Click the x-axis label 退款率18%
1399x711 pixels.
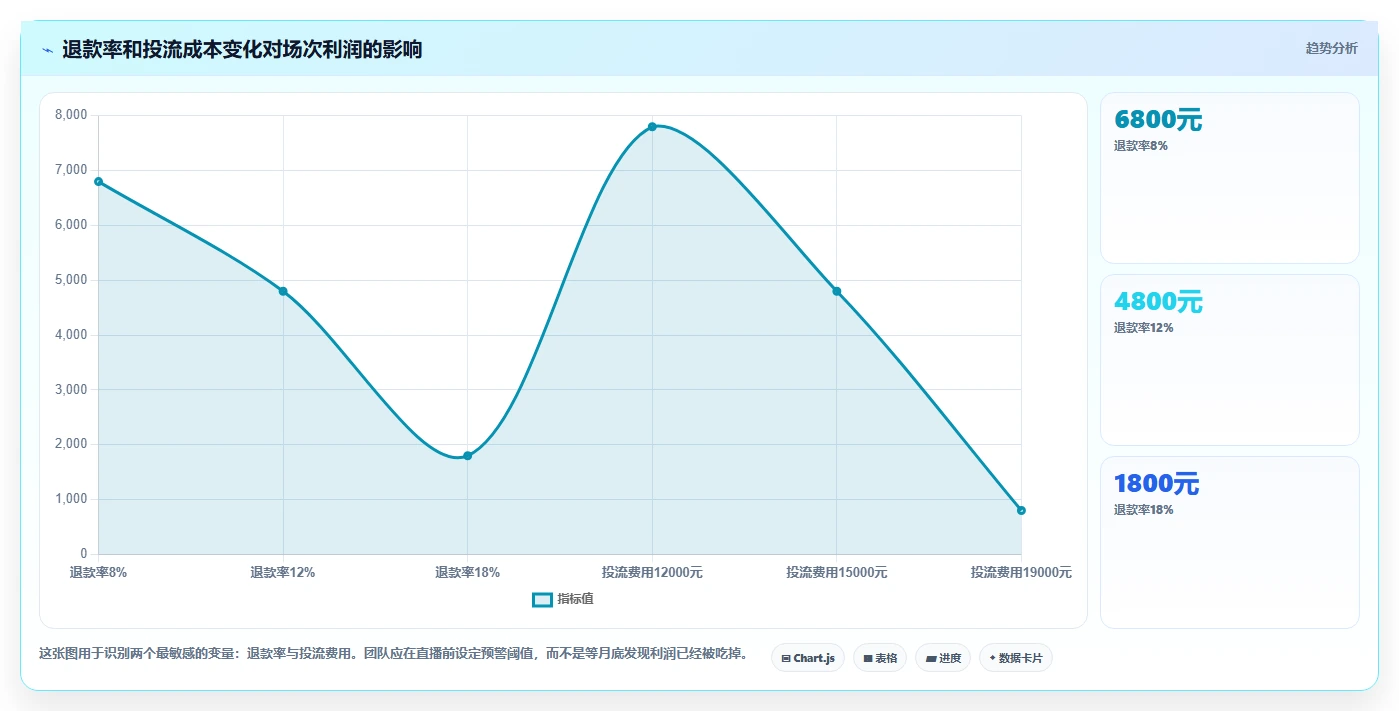(x=467, y=573)
